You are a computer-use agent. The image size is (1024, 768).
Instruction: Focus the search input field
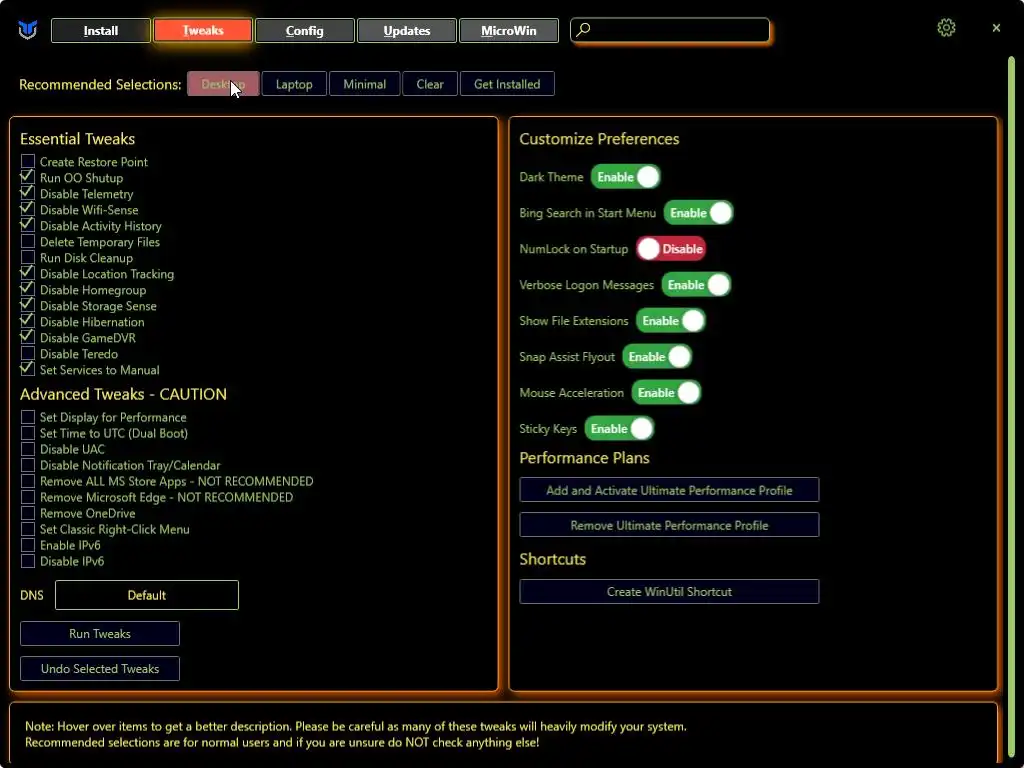(670, 30)
